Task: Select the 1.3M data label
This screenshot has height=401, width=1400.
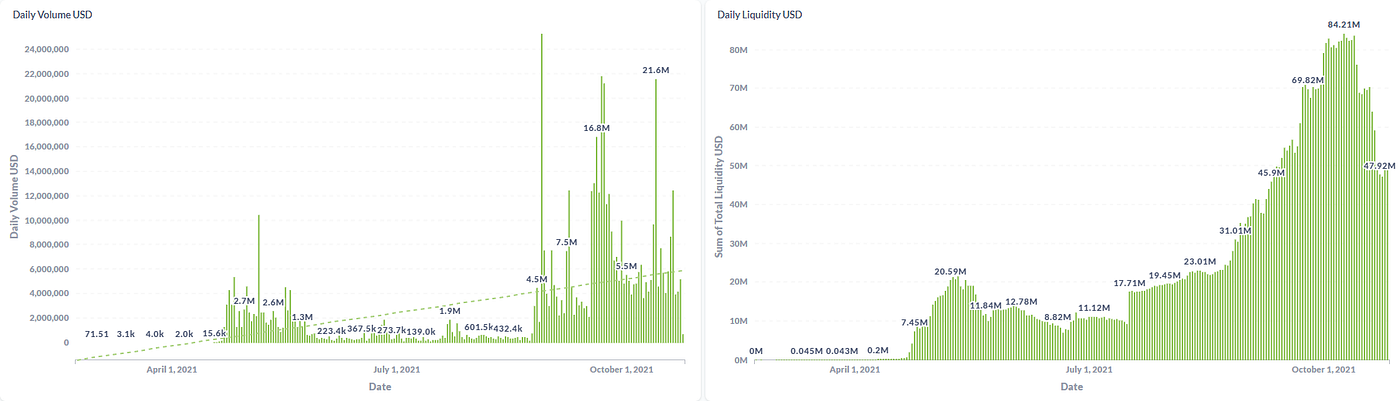Action: pos(302,317)
